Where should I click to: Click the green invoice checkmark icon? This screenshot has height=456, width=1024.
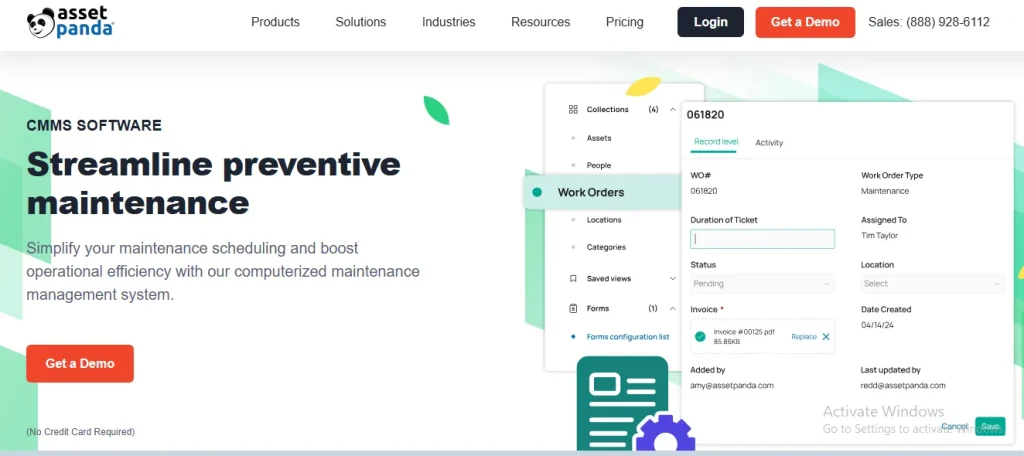click(700, 336)
